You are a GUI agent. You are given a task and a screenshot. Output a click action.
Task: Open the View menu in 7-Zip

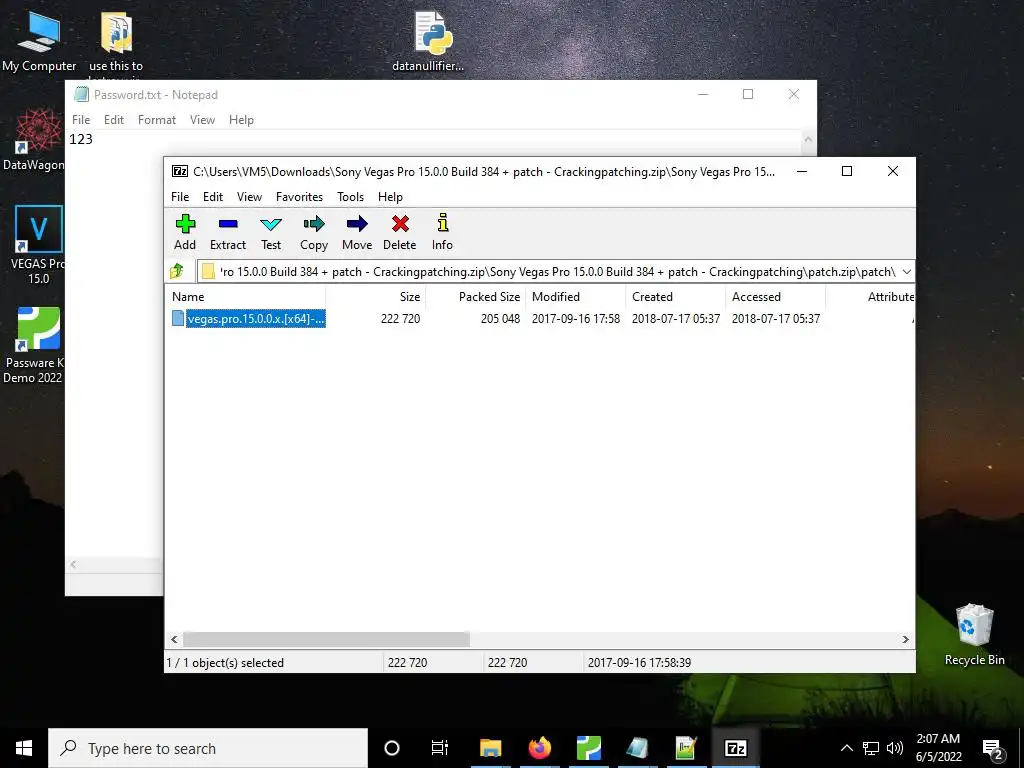click(x=249, y=197)
